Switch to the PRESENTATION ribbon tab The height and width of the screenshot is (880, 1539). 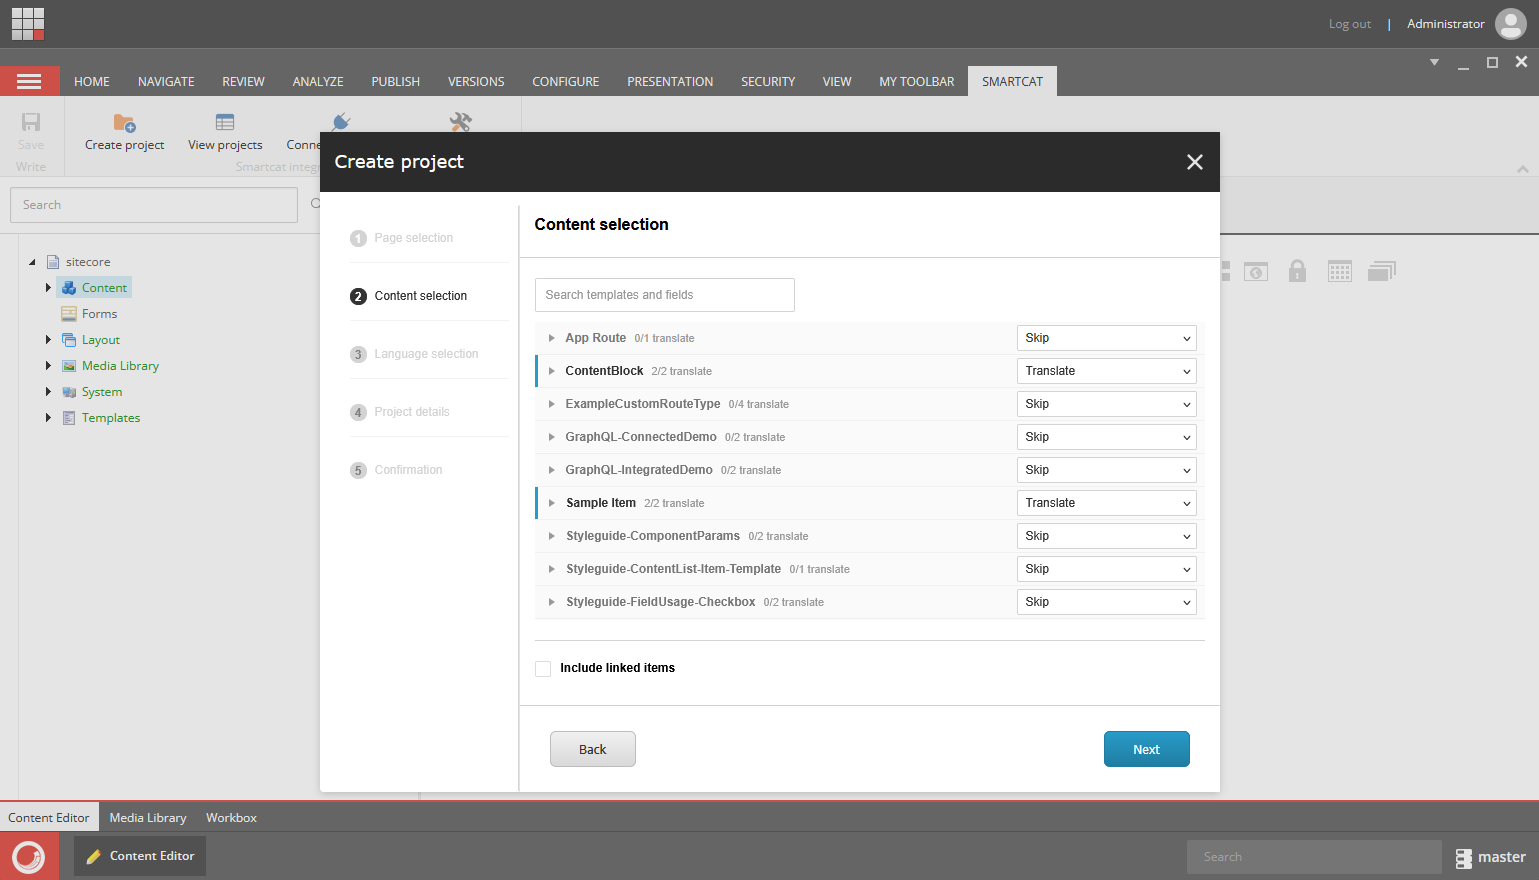pos(670,82)
